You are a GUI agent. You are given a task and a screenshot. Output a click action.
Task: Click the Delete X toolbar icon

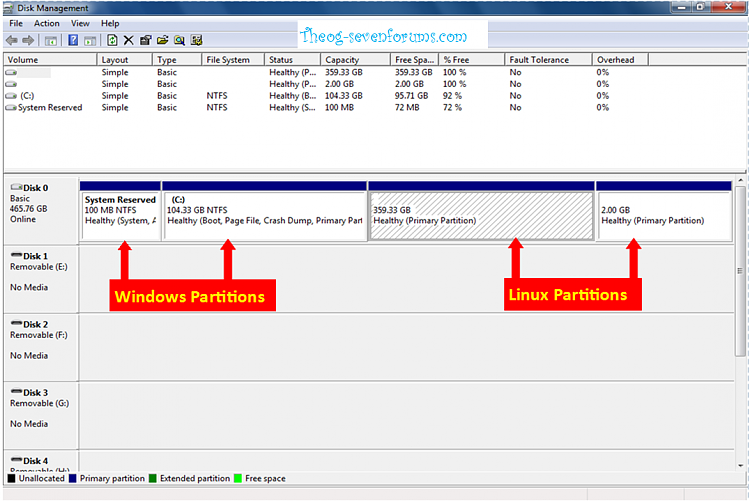pyautogui.click(x=129, y=40)
